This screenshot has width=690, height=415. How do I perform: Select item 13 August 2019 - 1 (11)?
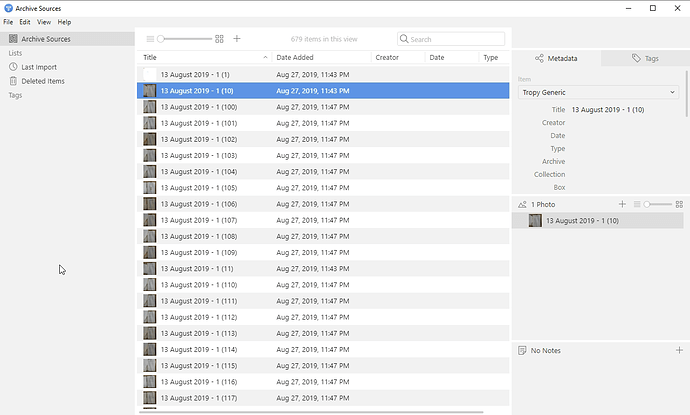[x=323, y=268]
